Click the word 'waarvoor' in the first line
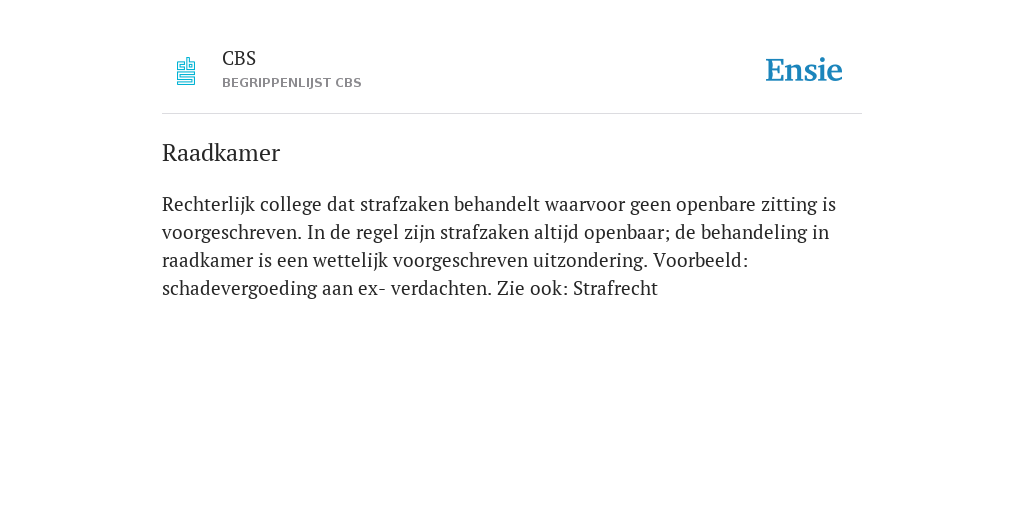Screen dimensions: 1024x512 [x=584, y=205]
